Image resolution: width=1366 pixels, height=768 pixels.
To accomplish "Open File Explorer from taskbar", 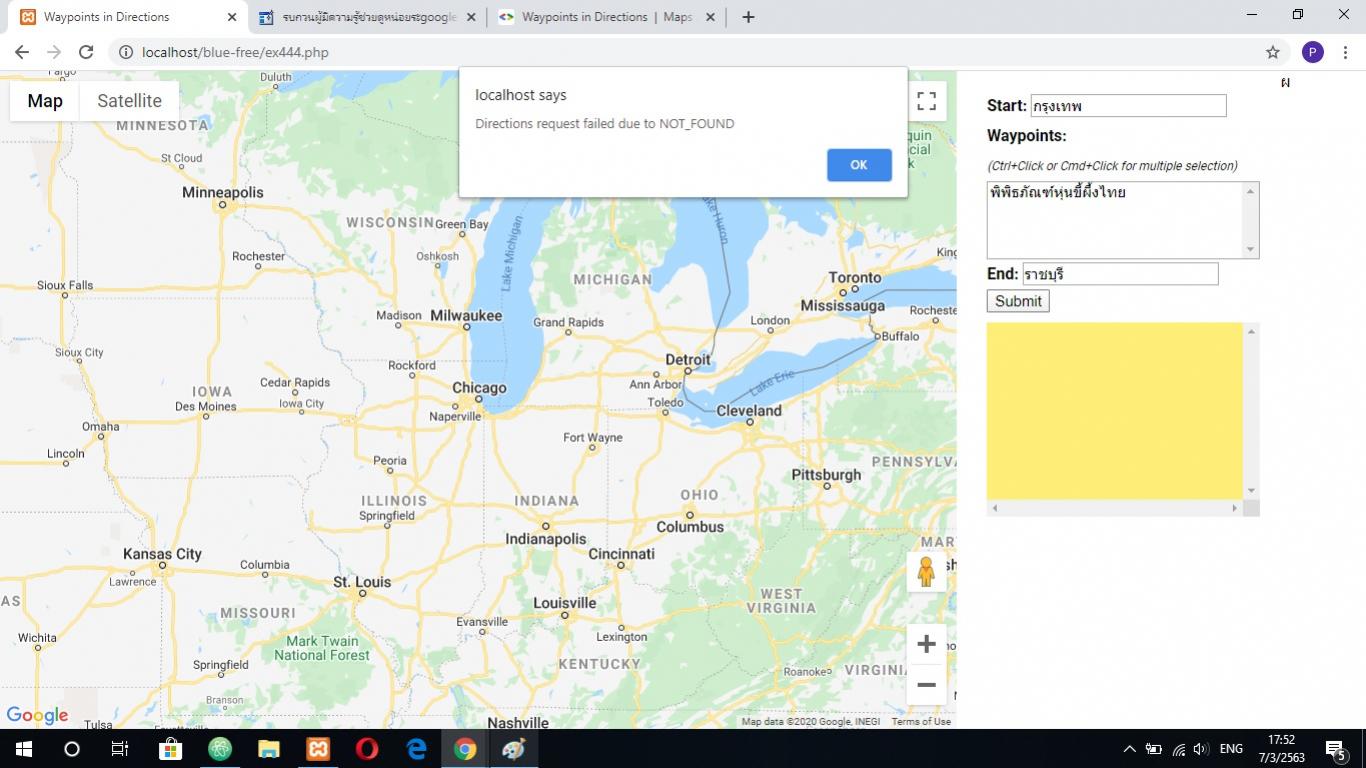I will [x=268, y=749].
